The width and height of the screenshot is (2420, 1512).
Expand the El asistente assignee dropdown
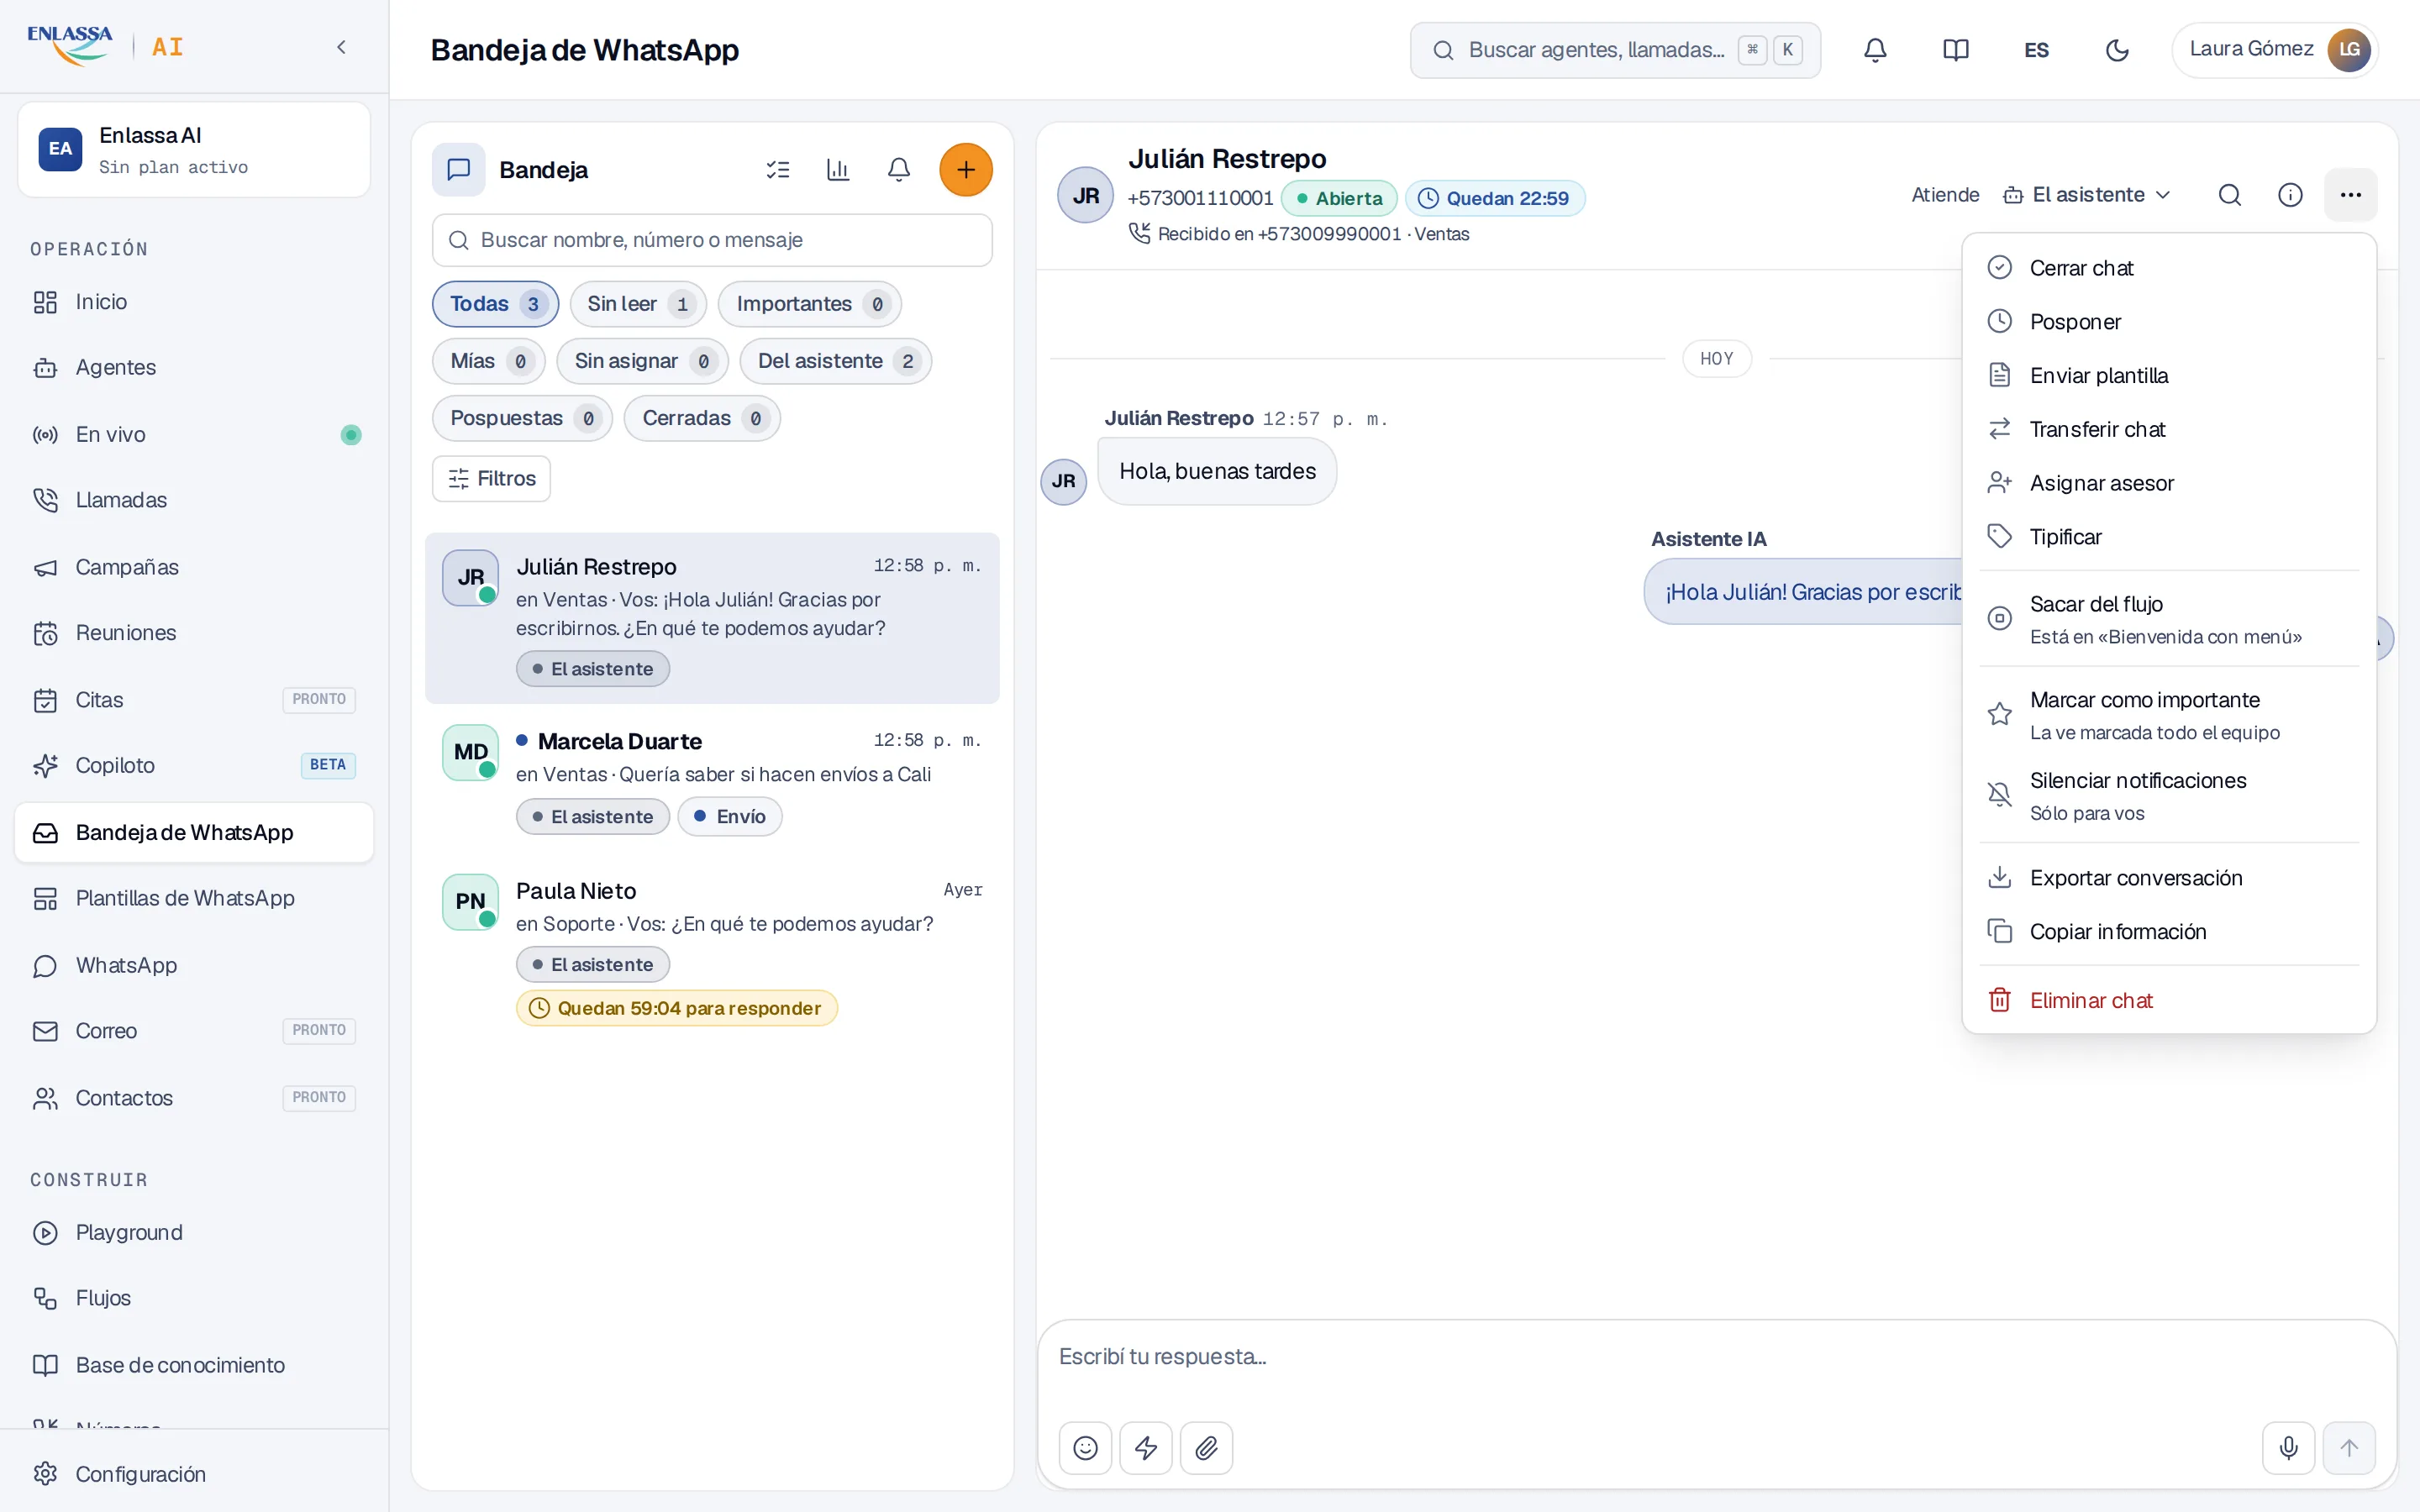coord(2087,195)
